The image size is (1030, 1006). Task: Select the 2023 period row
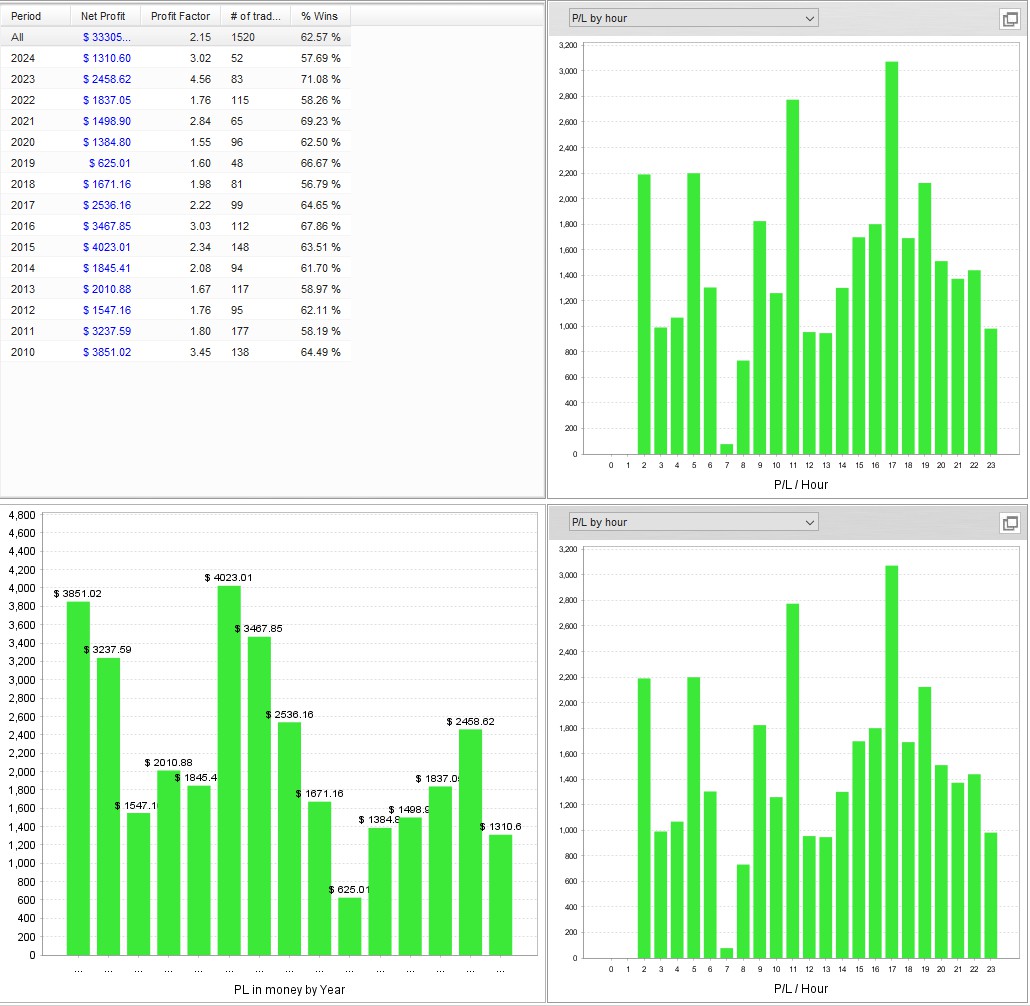point(175,80)
